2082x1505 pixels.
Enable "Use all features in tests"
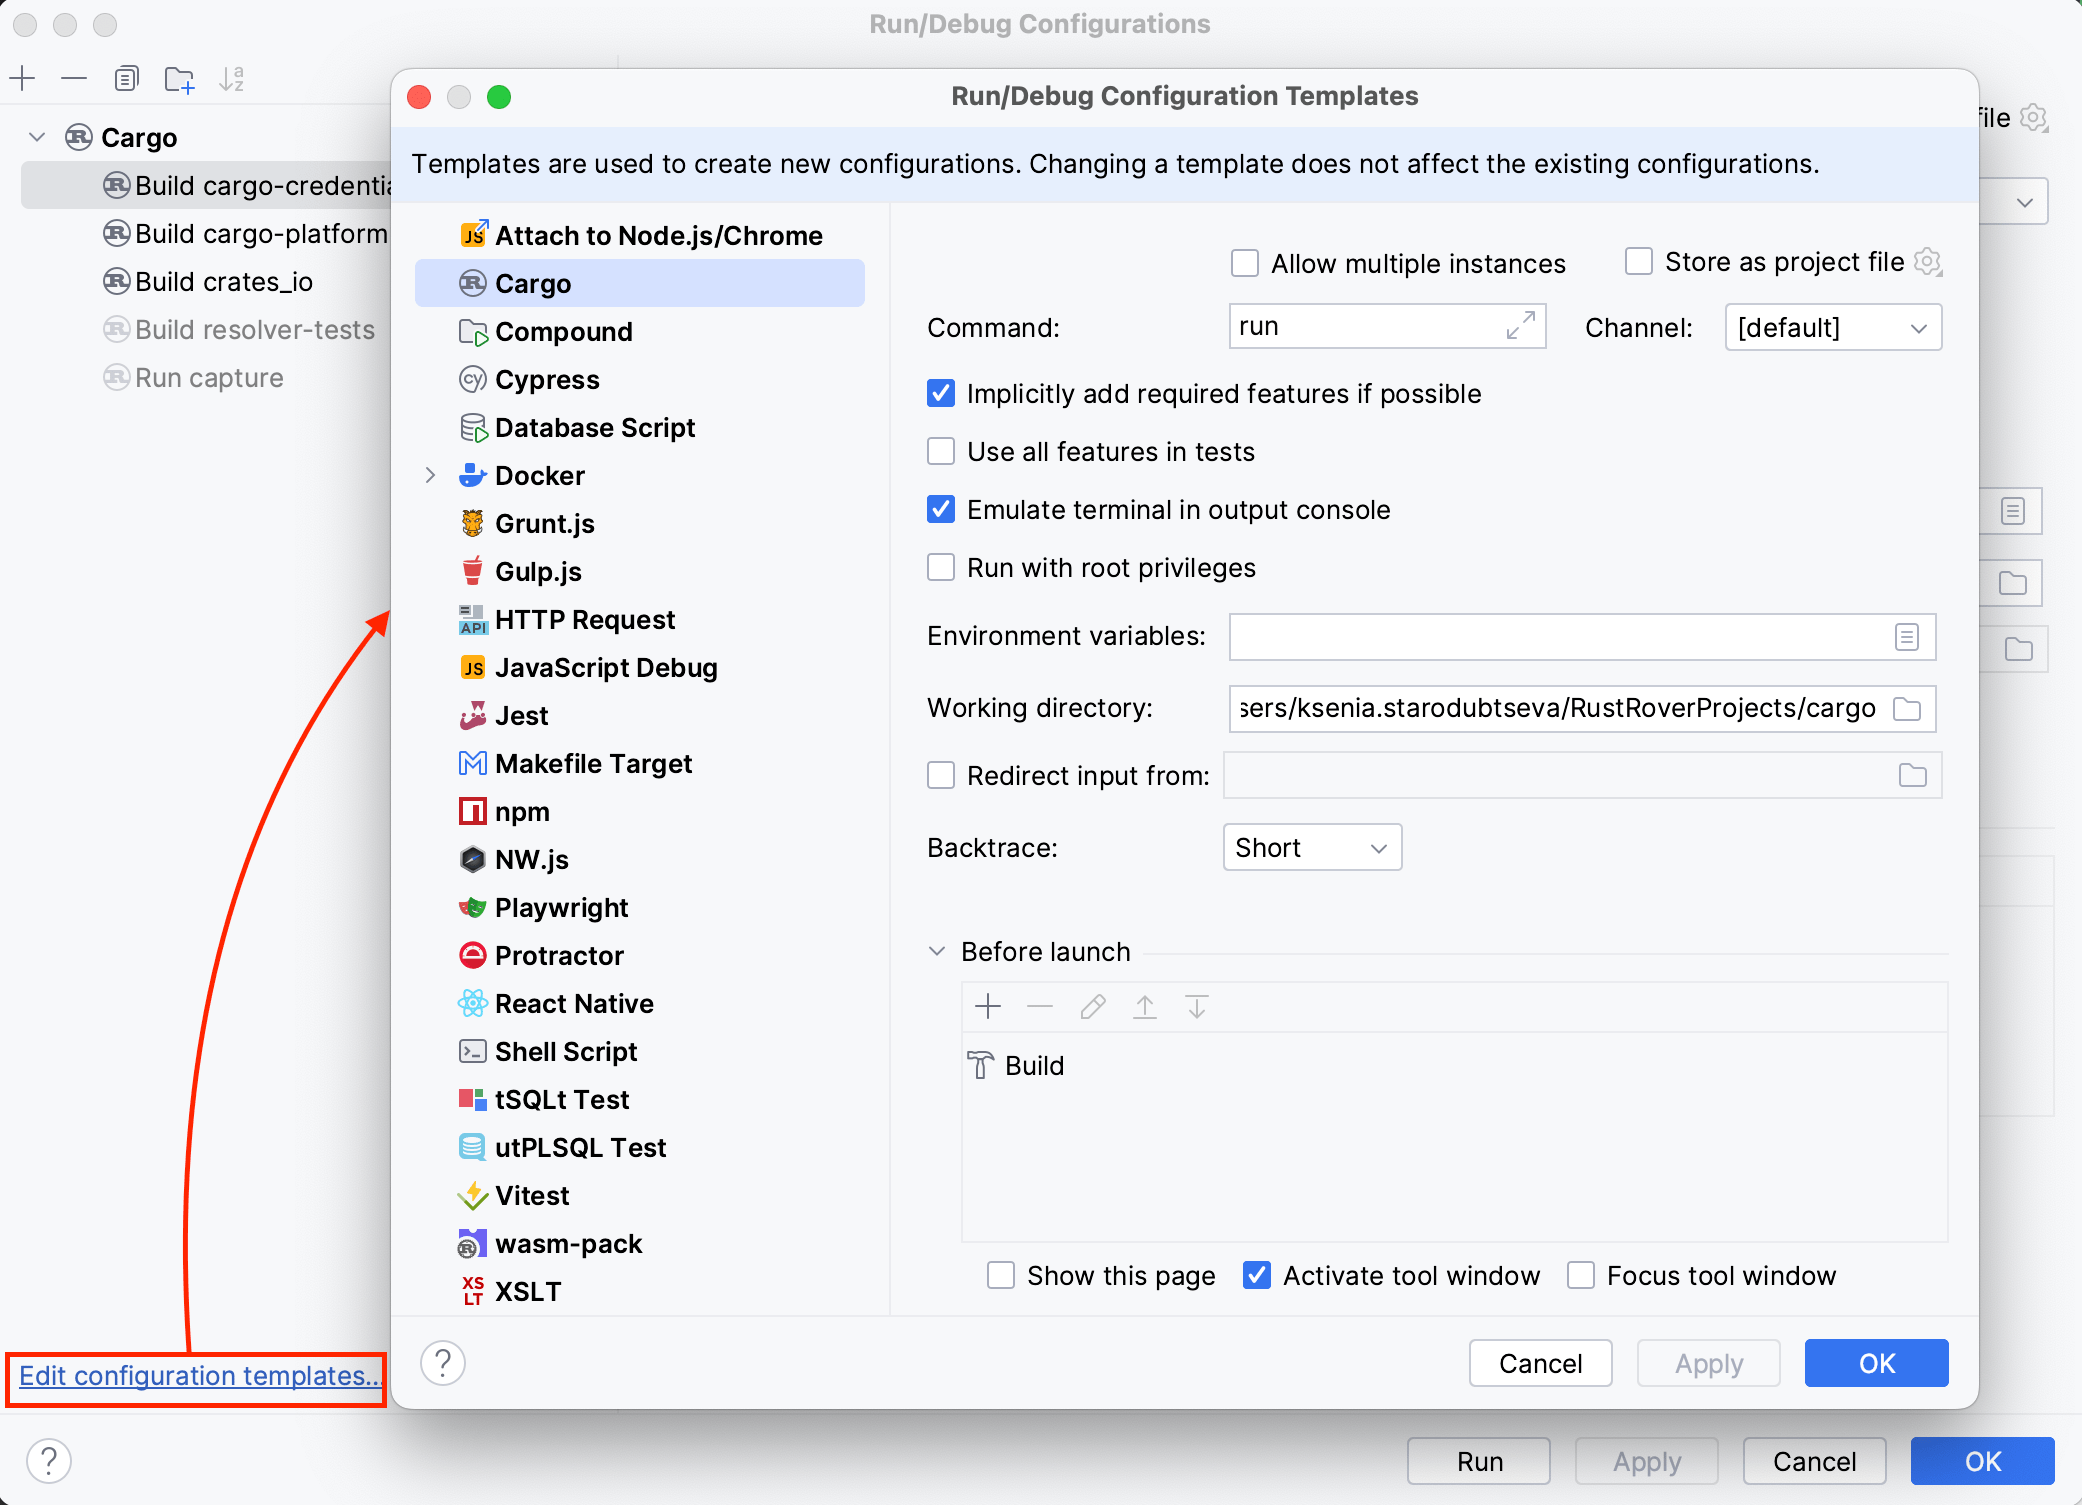click(x=941, y=451)
